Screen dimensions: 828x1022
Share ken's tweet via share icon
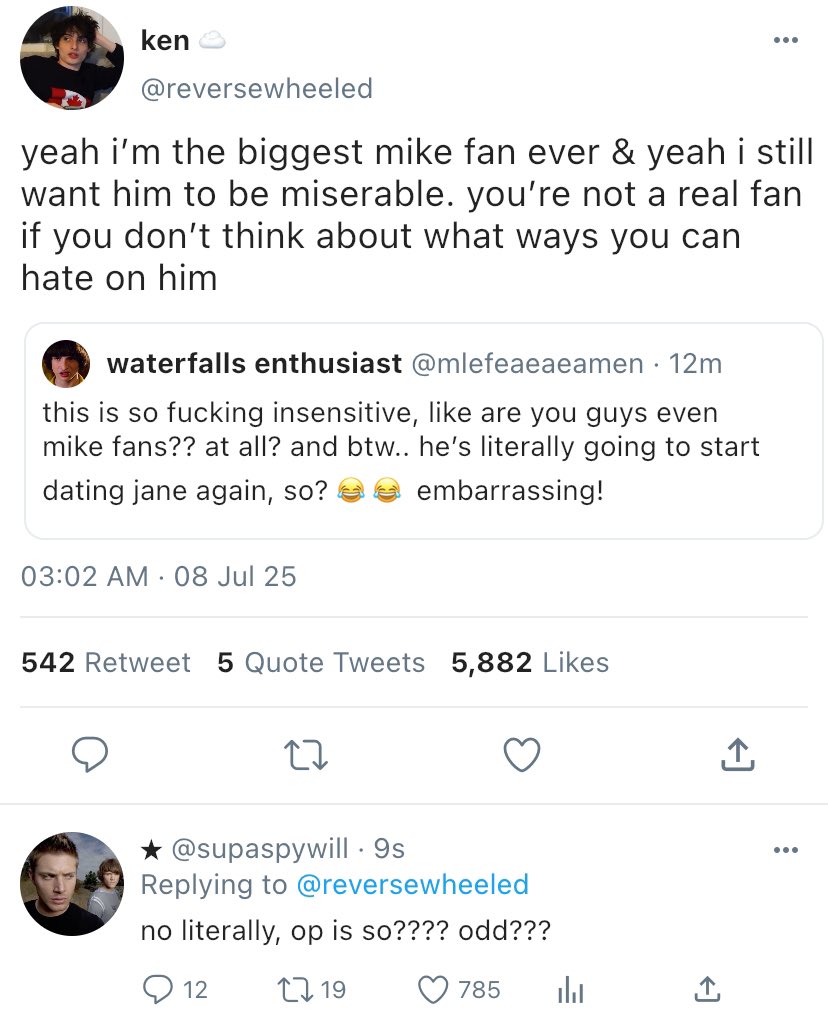point(737,755)
